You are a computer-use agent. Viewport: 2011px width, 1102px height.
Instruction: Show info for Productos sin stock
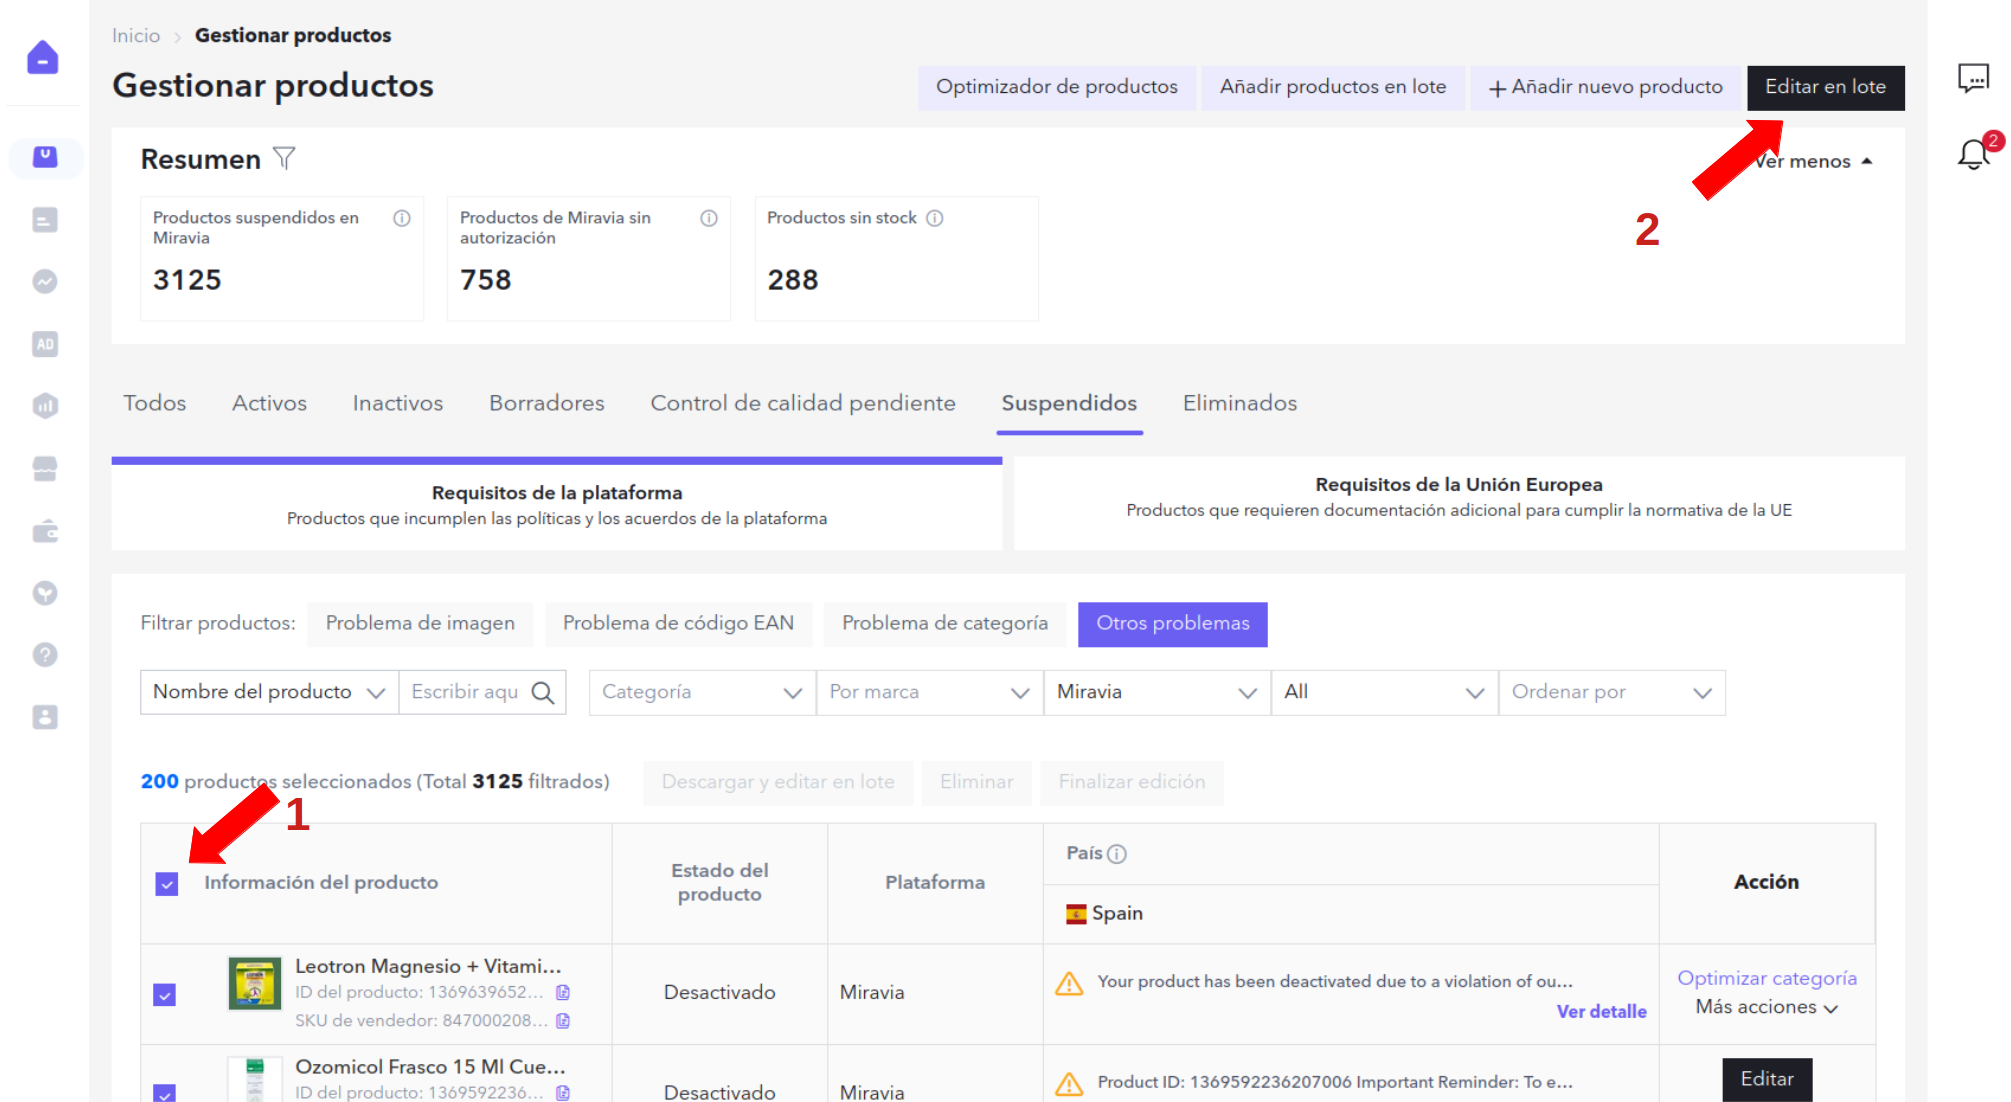935,218
